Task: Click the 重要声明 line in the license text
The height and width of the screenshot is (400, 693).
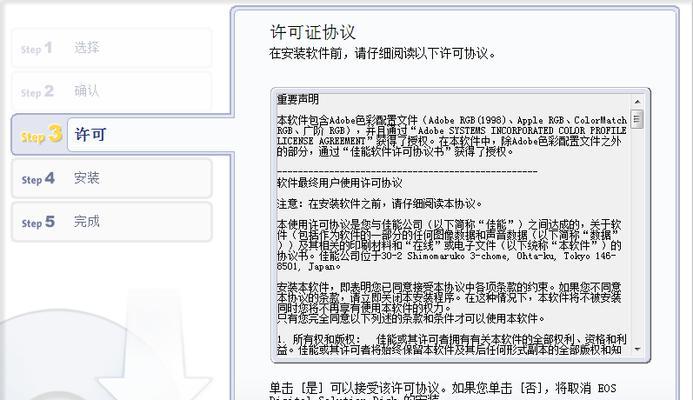Action: pos(298,99)
